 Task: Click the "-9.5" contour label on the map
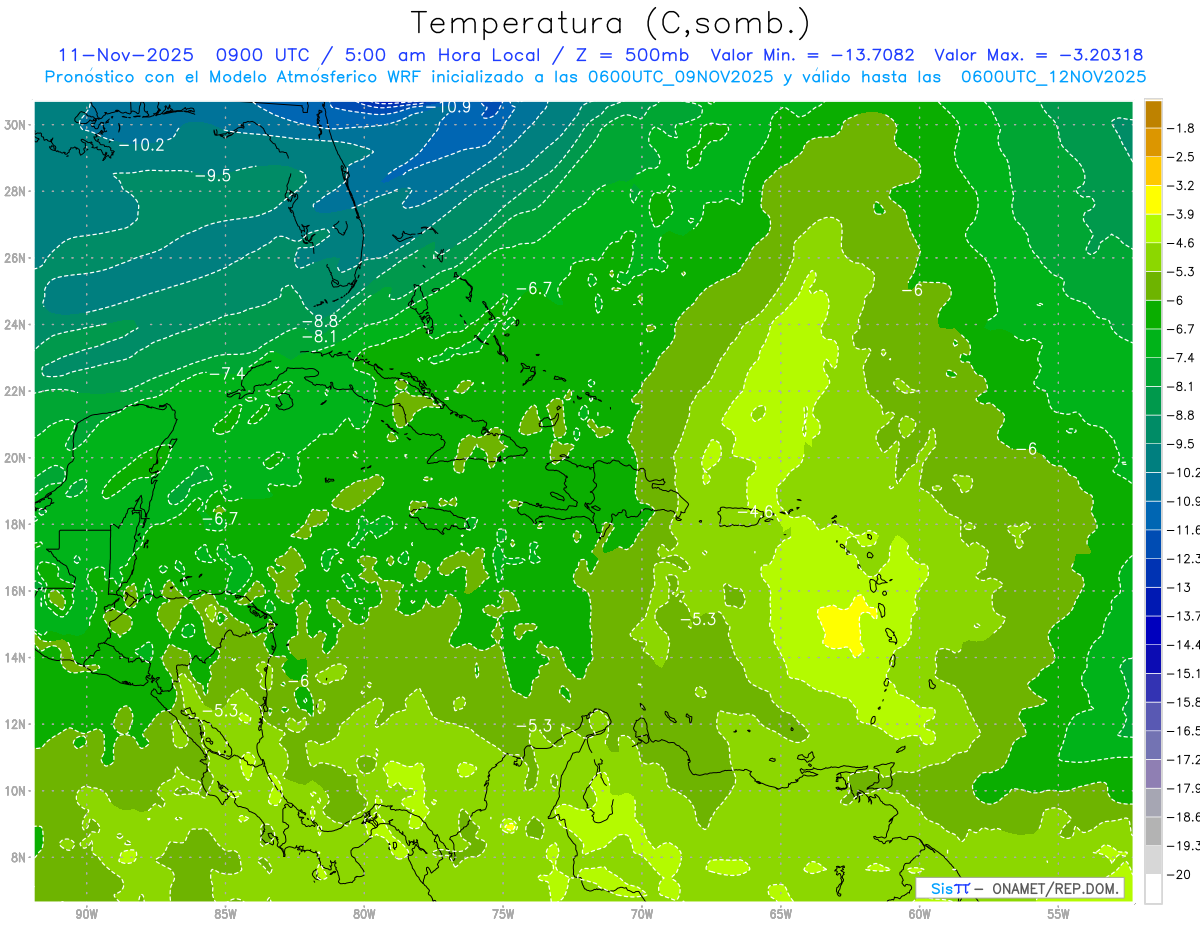213,175
